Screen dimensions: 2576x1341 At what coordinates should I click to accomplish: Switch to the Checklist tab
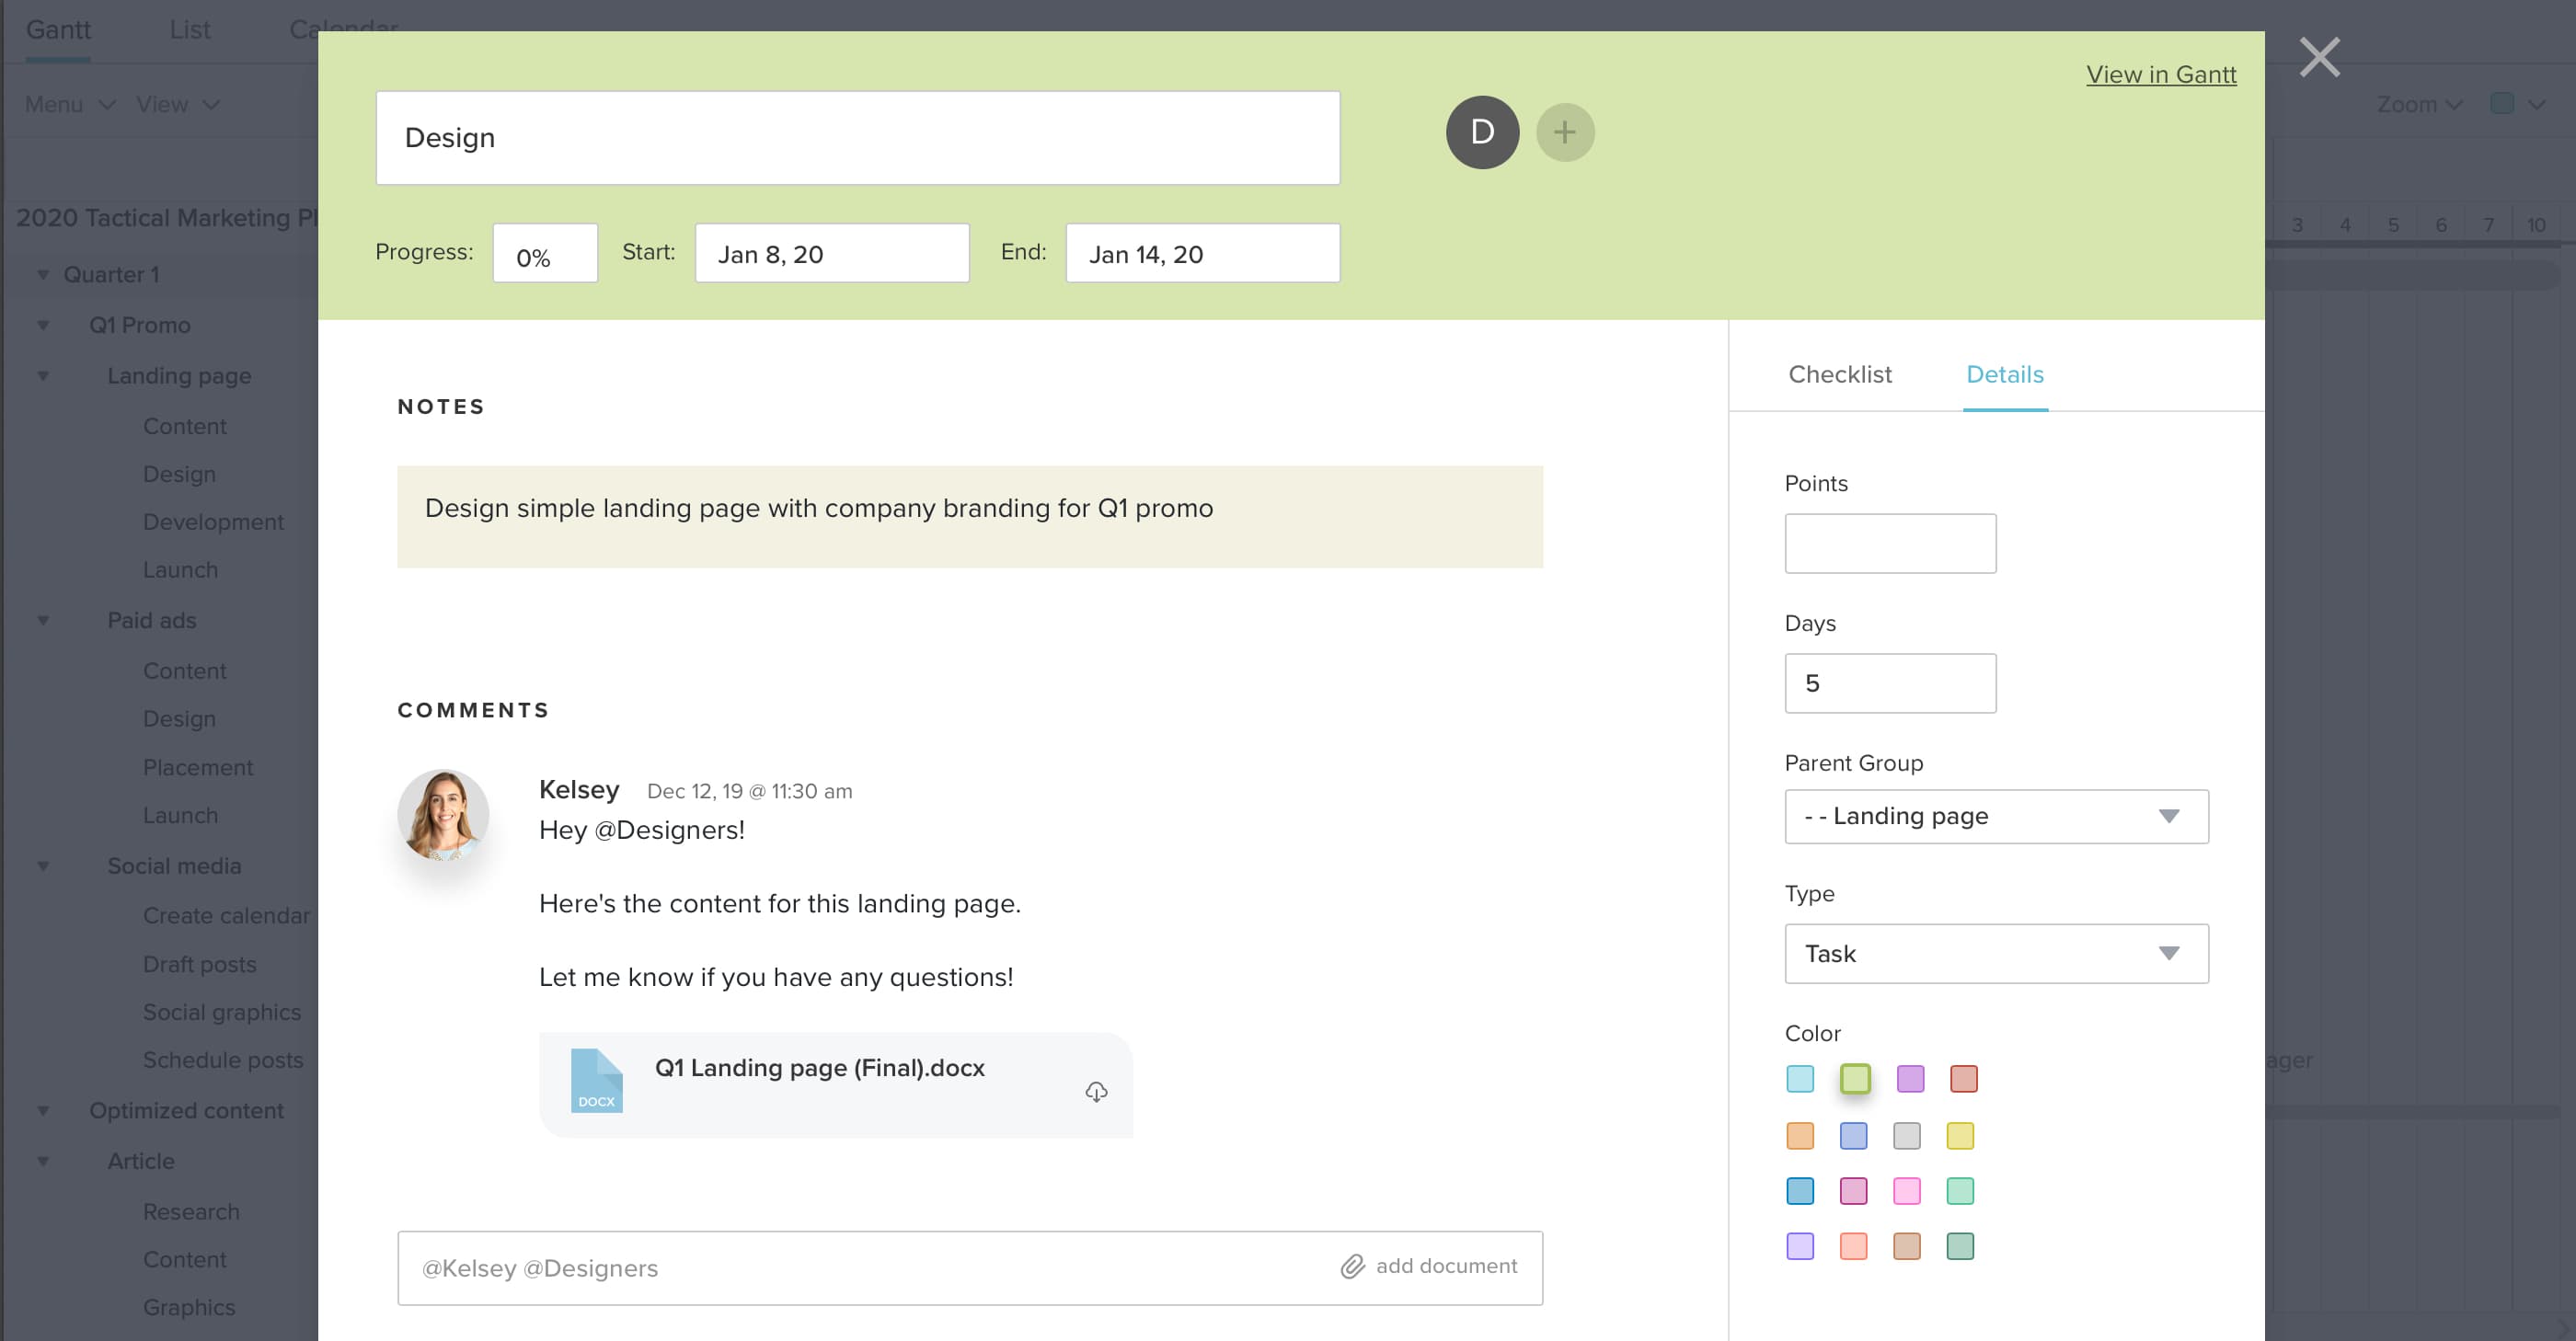pyautogui.click(x=1839, y=374)
